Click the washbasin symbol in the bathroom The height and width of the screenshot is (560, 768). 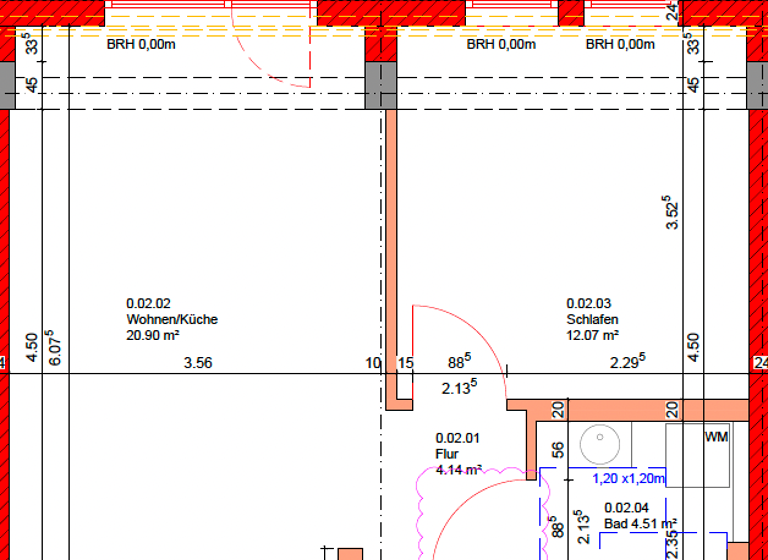click(602, 439)
